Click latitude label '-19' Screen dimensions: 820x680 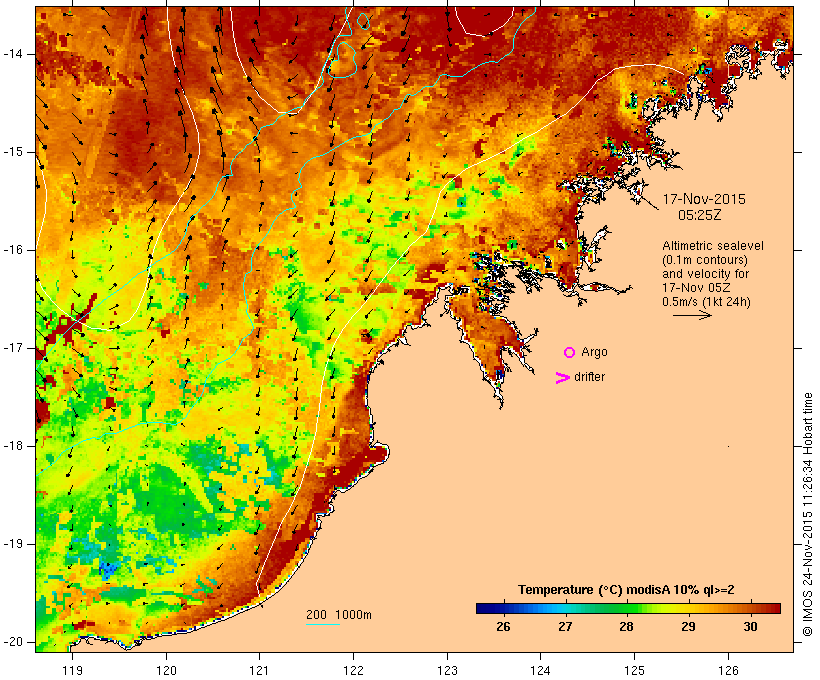click(12, 544)
